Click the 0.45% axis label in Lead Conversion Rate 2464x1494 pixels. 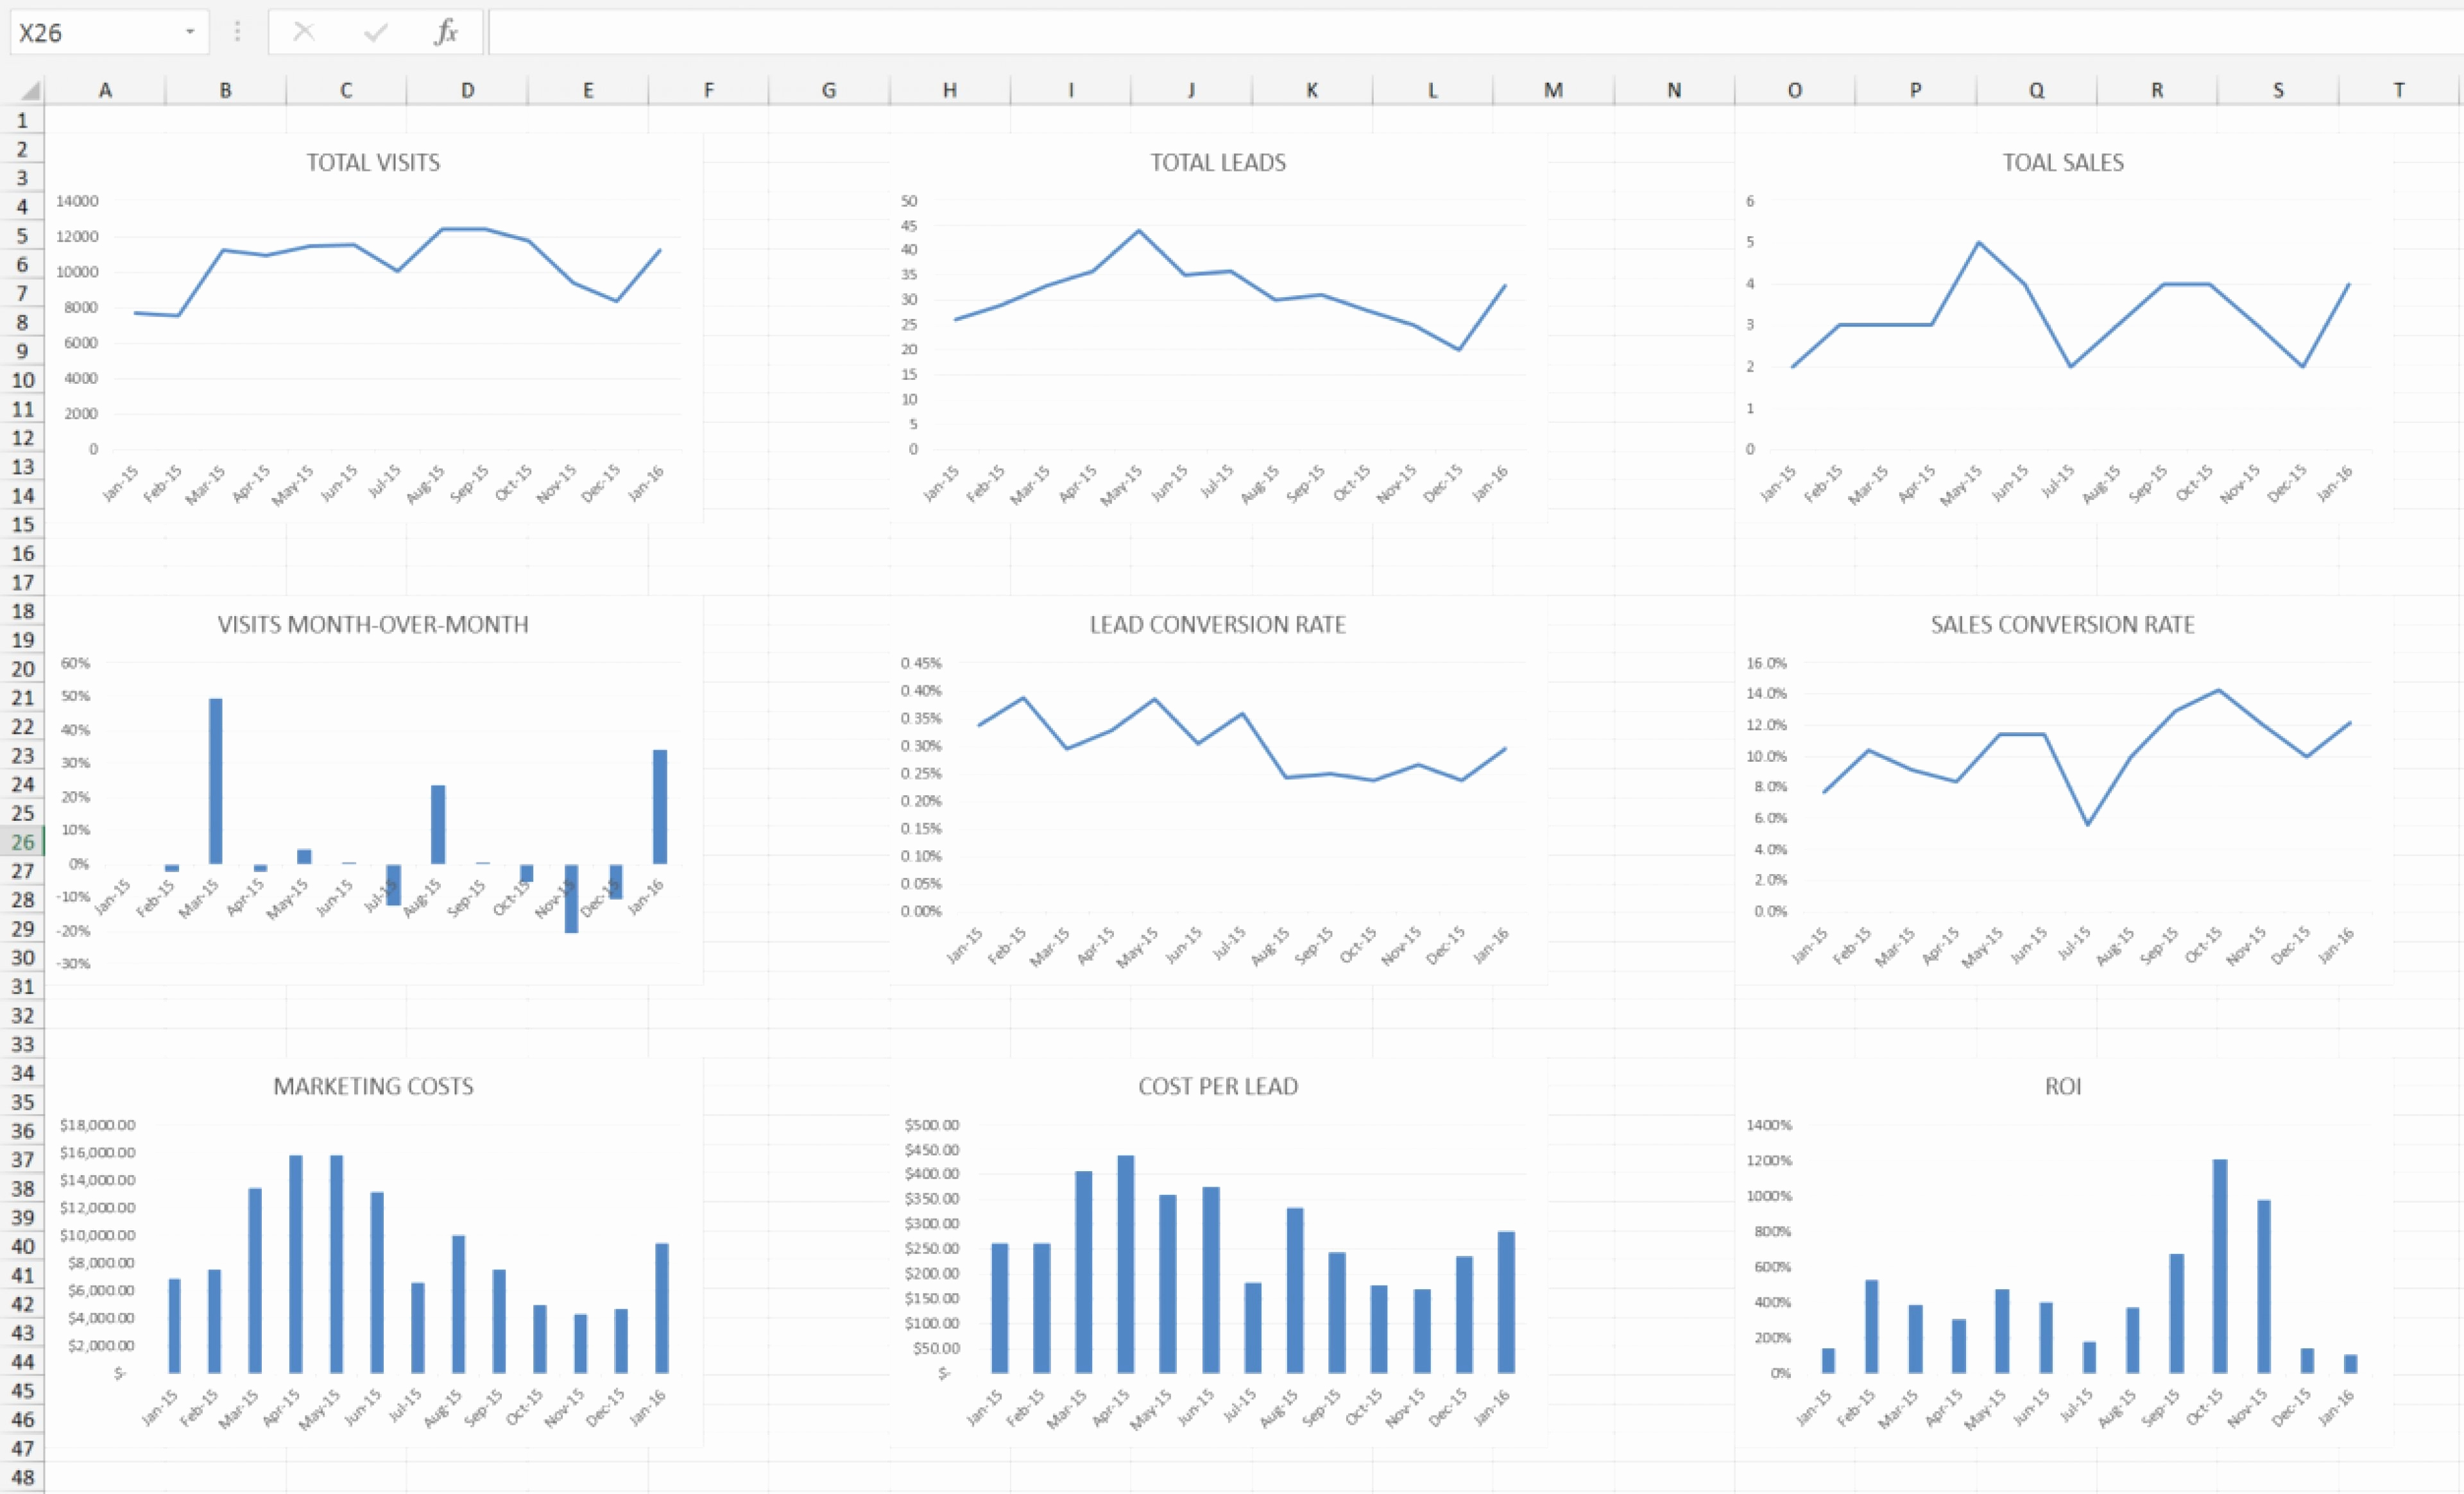tap(921, 663)
